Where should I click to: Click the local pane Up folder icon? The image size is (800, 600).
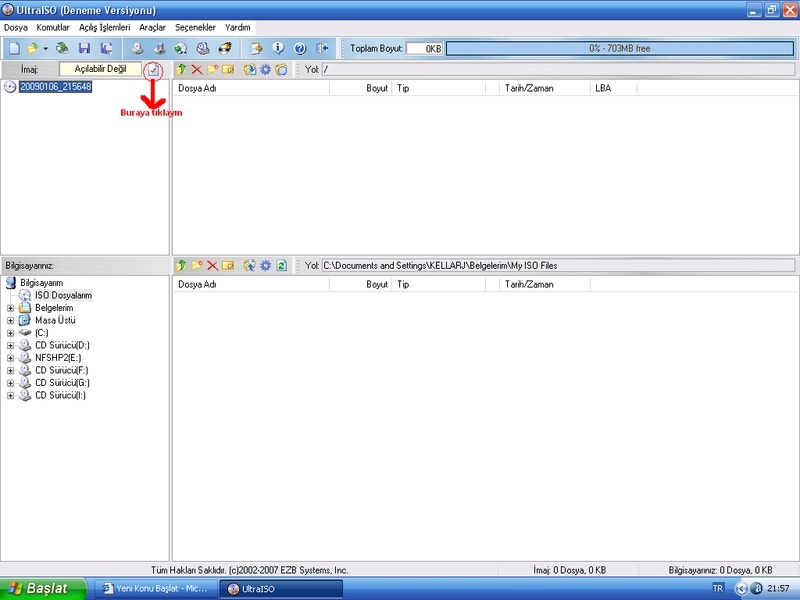181,265
